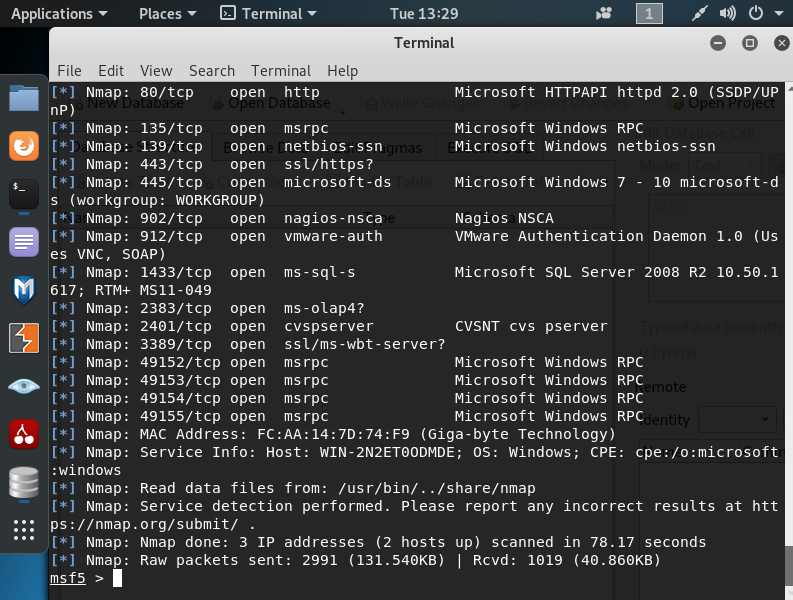Viewport: 793px width, 600px height.
Task: Open the File menu in Terminal
Action: [69, 71]
